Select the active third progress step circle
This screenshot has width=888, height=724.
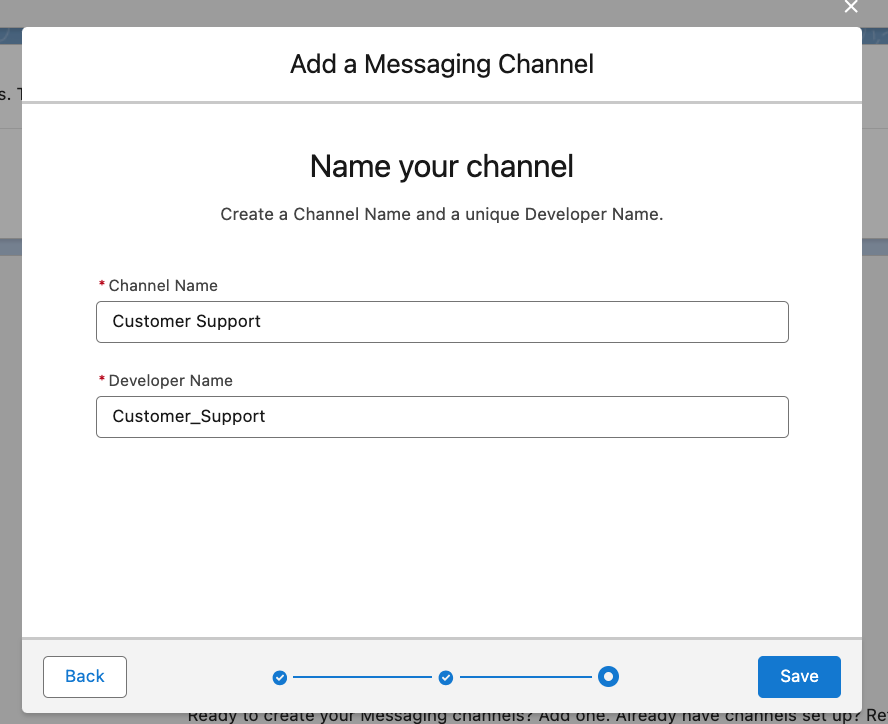608,677
